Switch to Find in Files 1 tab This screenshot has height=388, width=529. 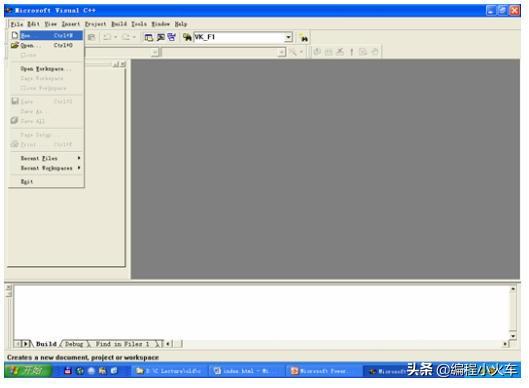click(x=122, y=344)
